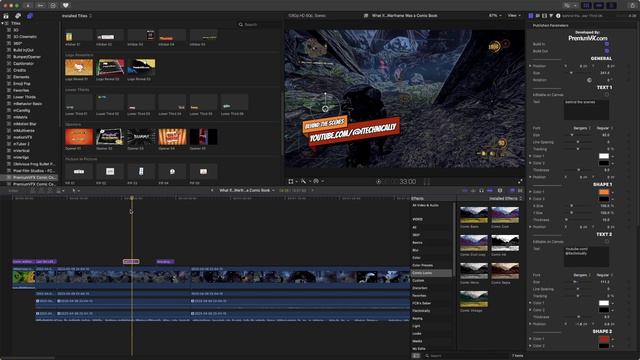This screenshot has height=360, width=640.
Task: Click the import media toolbar icon
Action: click(x=28, y=6)
